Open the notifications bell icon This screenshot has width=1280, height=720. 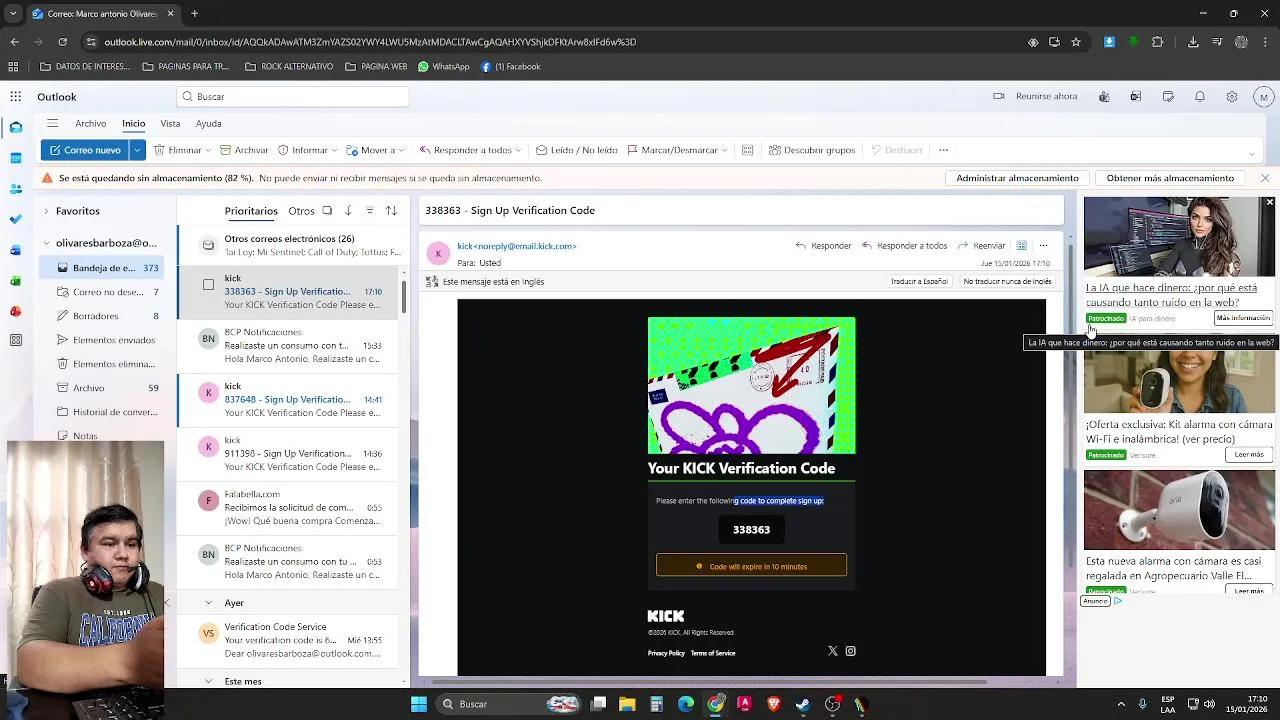click(x=1200, y=97)
